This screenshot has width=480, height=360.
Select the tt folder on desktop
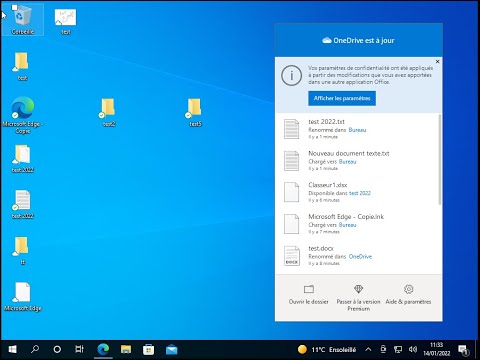tap(22, 250)
